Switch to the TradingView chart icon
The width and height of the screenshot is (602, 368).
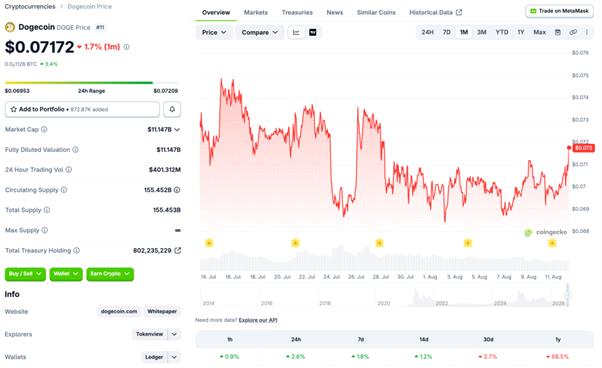tap(313, 33)
